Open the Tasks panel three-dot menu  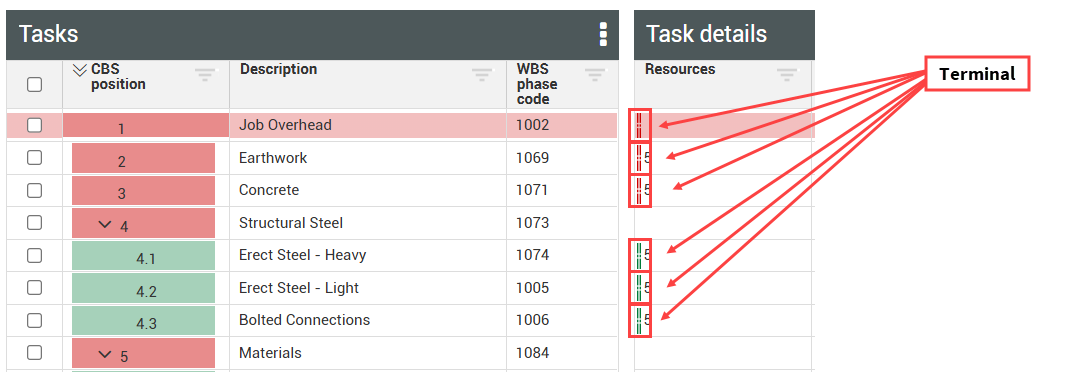(x=603, y=34)
